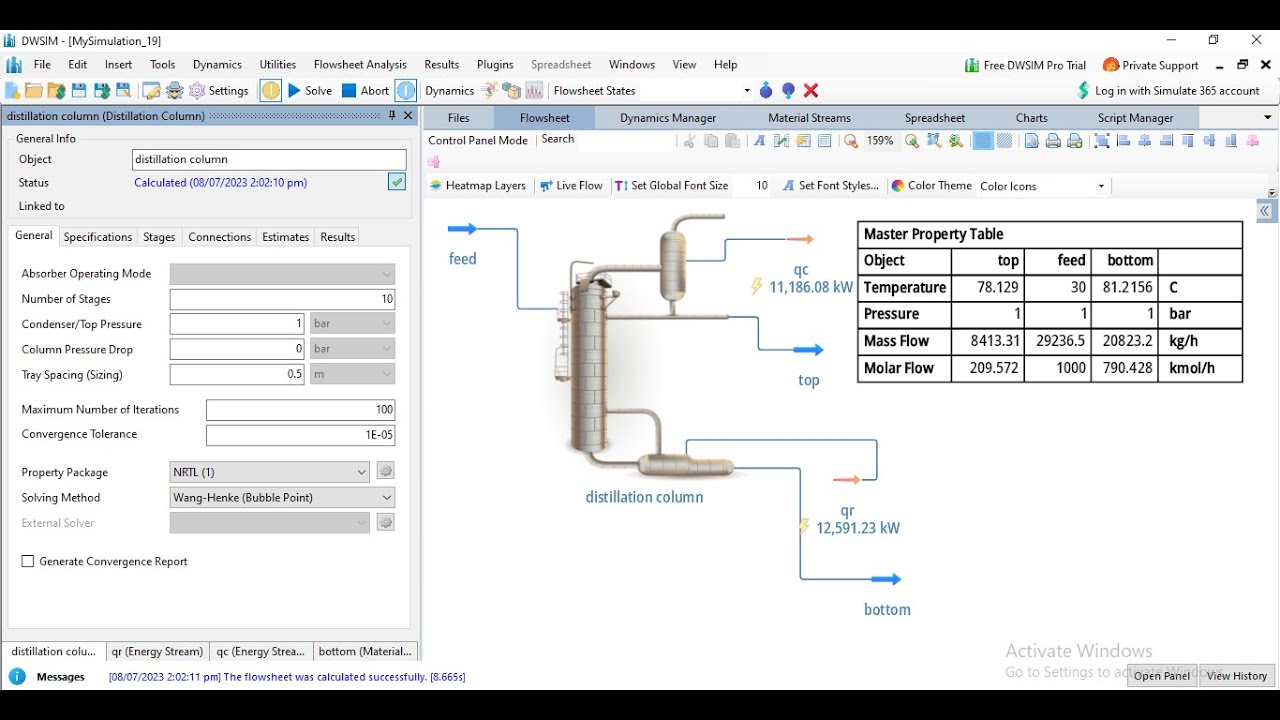Click the Align lefts icon

click(x=1123, y=141)
